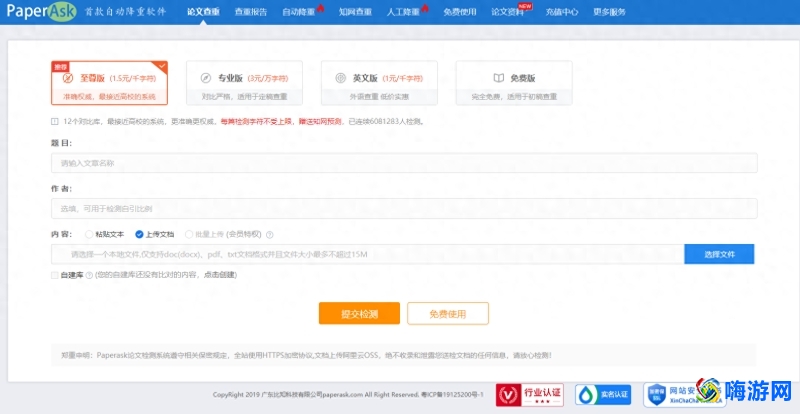This screenshot has height=414, width=800.
Task: Open the 知网查重 menu item
Action: pyautogui.click(x=355, y=12)
